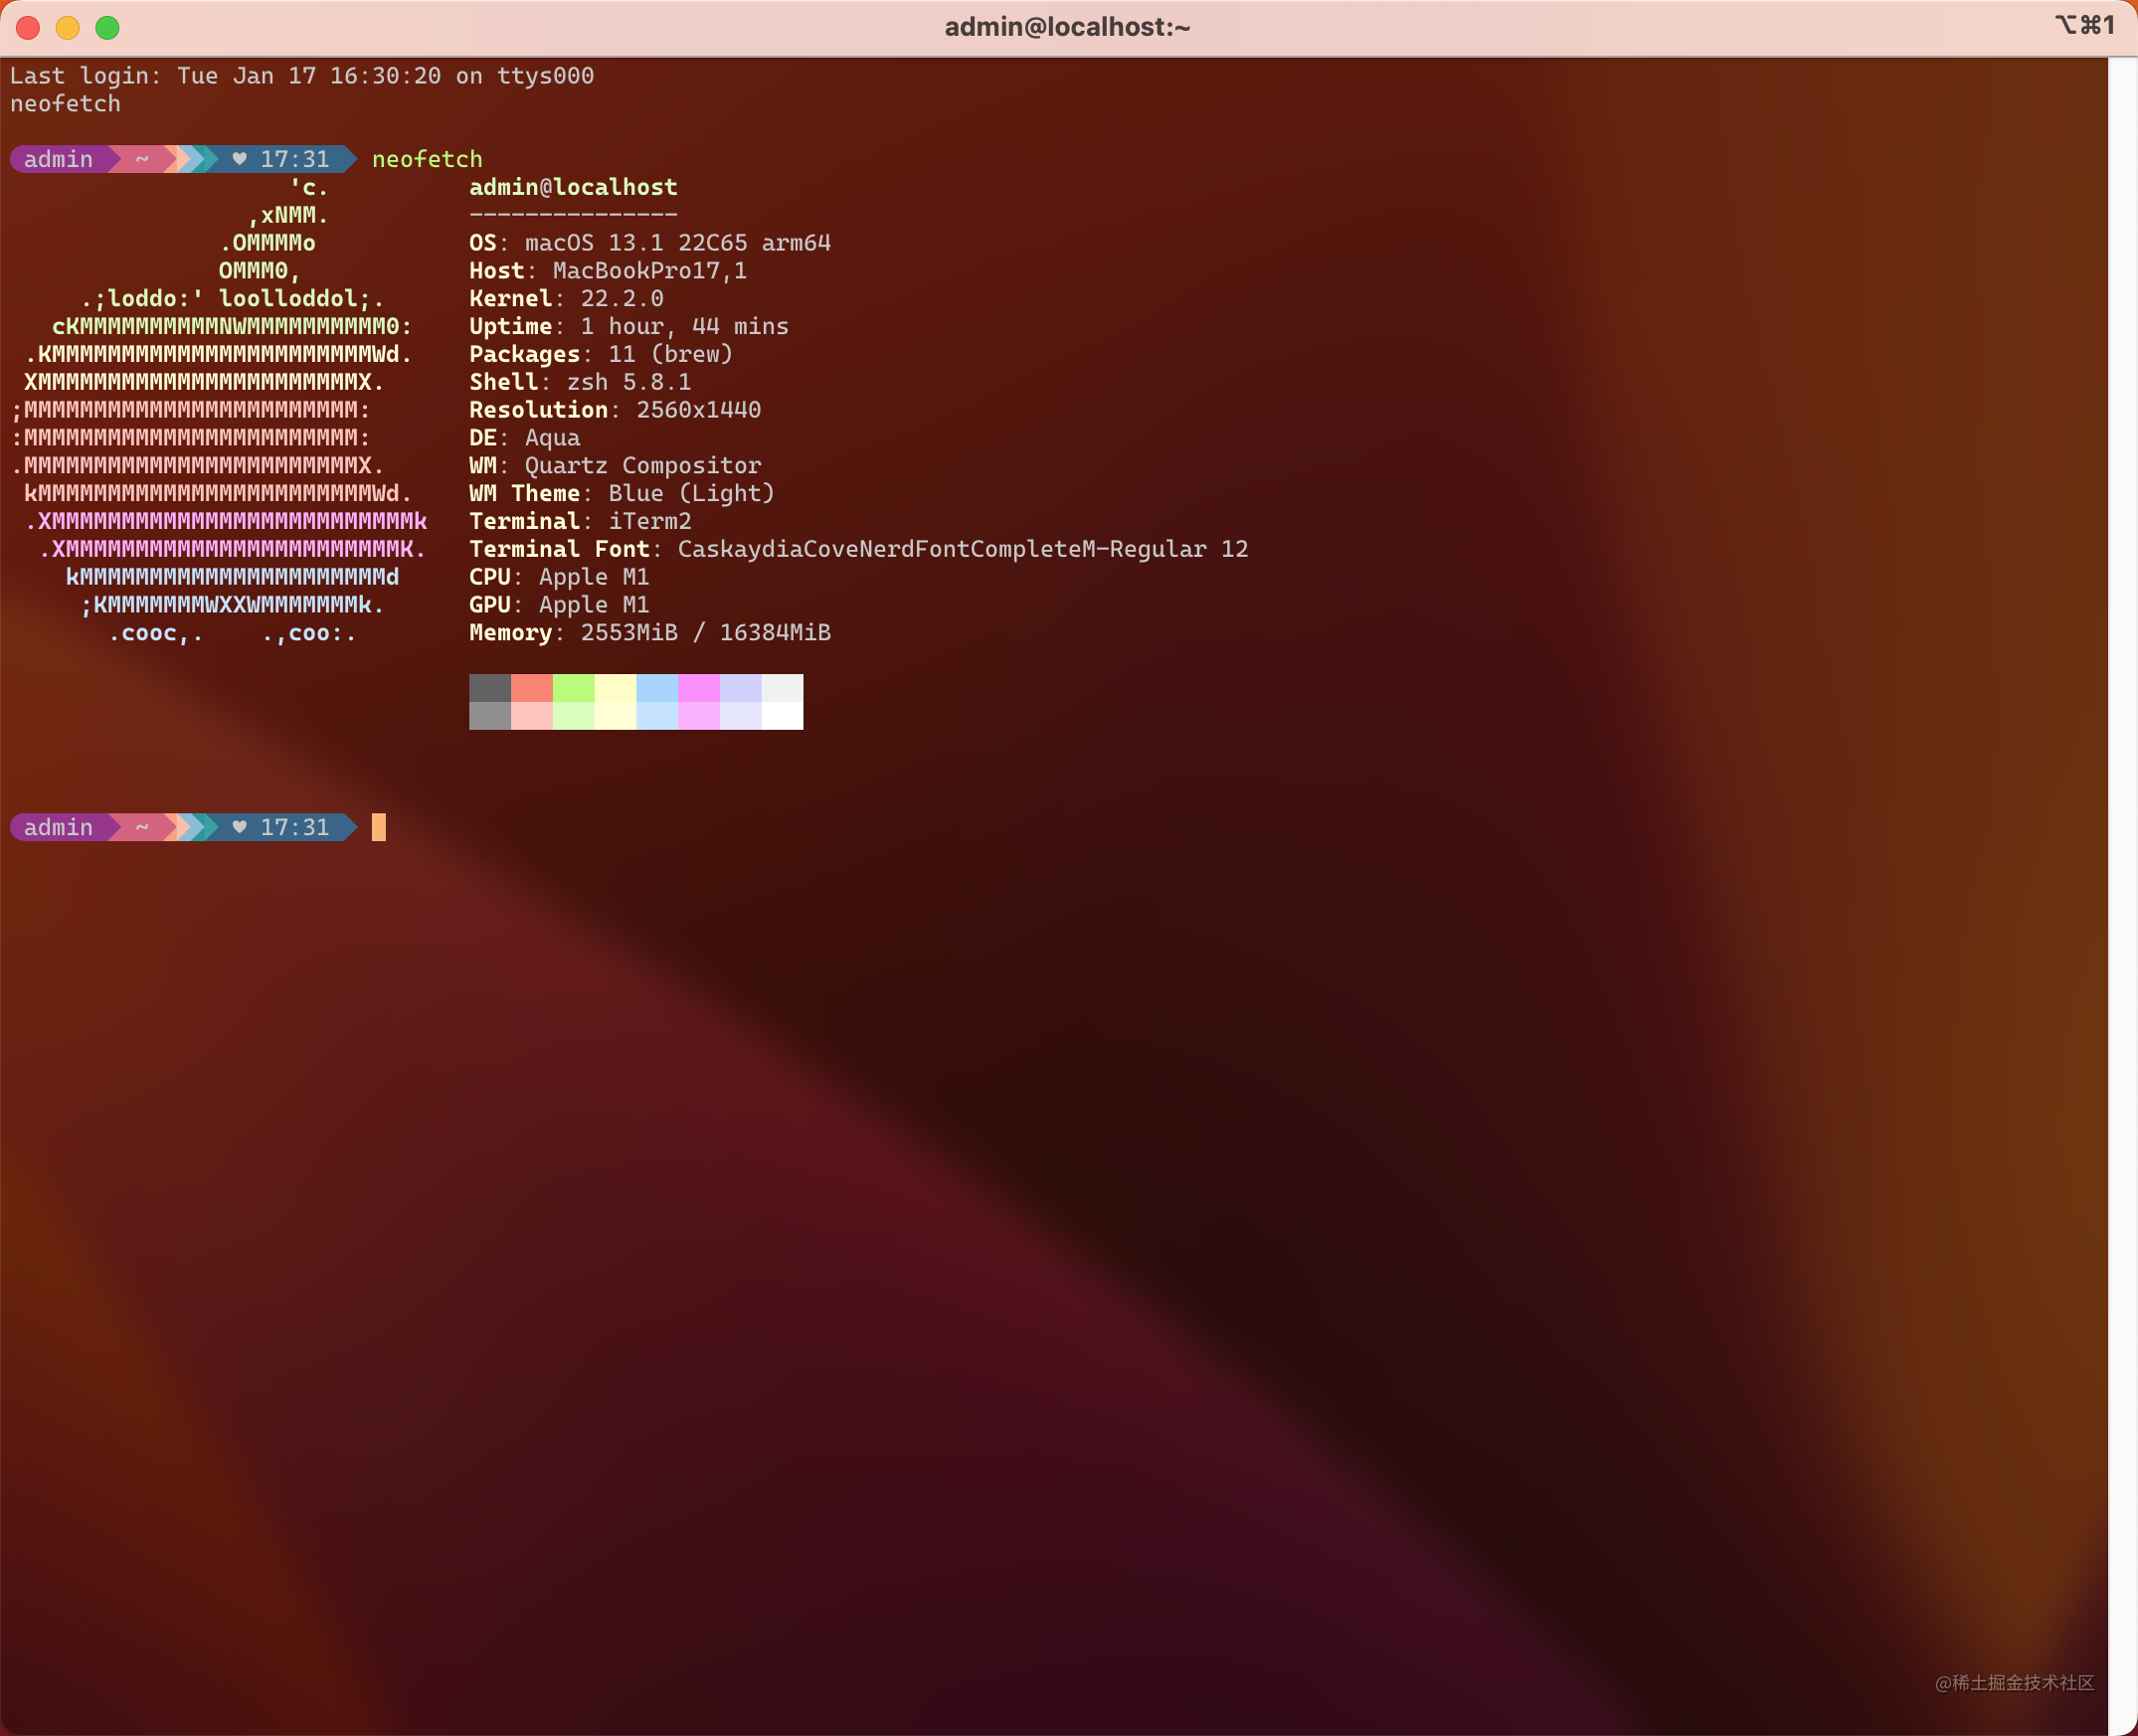Click the heart icon in first prompt
The width and height of the screenshot is (2138, 1736).
239,159
